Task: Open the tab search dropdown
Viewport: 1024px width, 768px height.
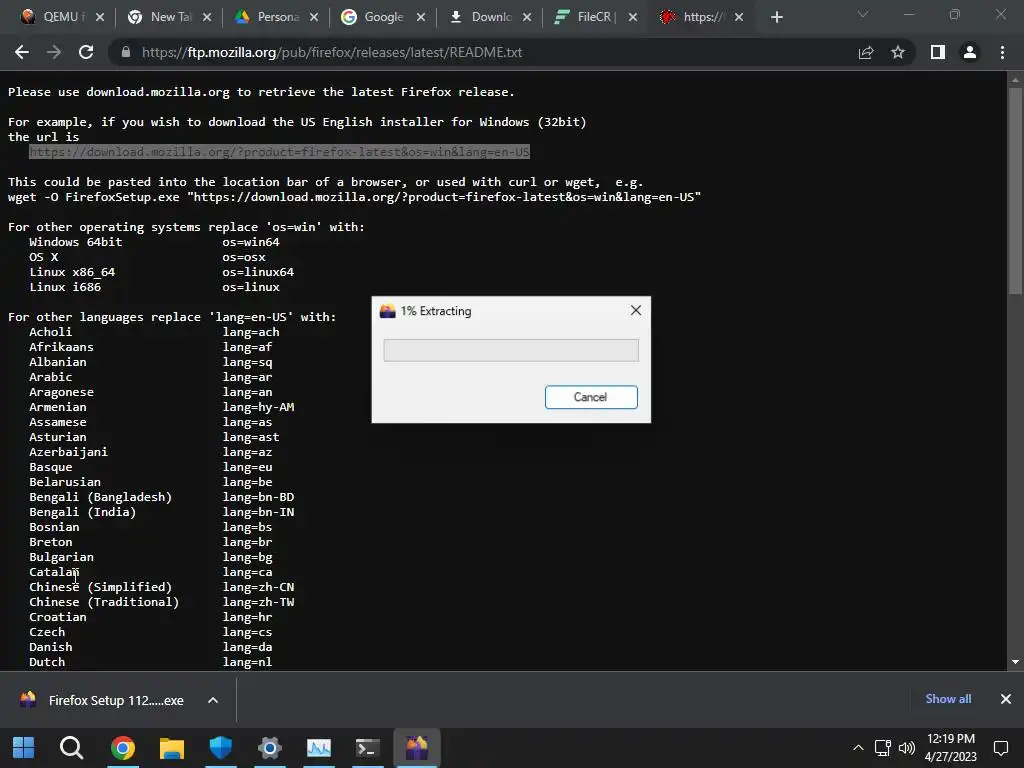Action: click(x=863, y=14)
